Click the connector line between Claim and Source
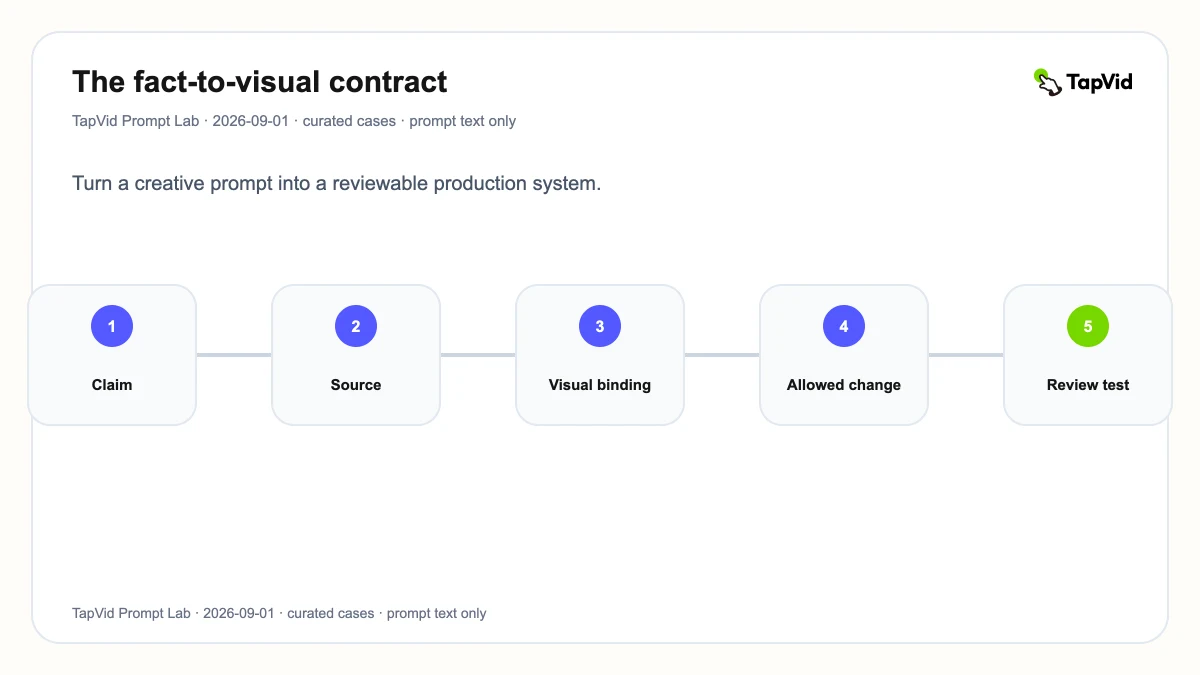This screenshot has width=1200, height=675. point(234,355)
